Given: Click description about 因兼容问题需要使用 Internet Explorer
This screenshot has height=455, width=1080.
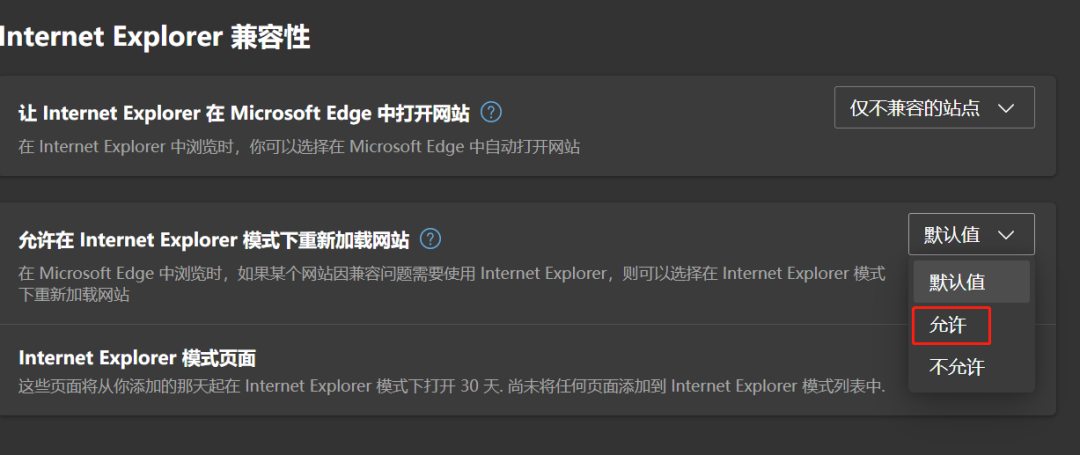Looking at the screenshot, I should [452, 273].
